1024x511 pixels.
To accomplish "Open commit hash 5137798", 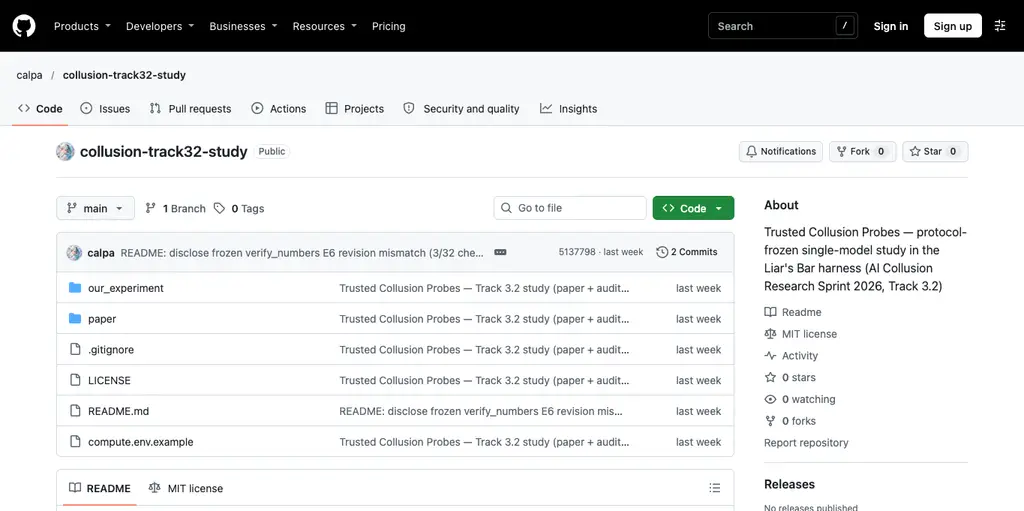I will point(577,252).
